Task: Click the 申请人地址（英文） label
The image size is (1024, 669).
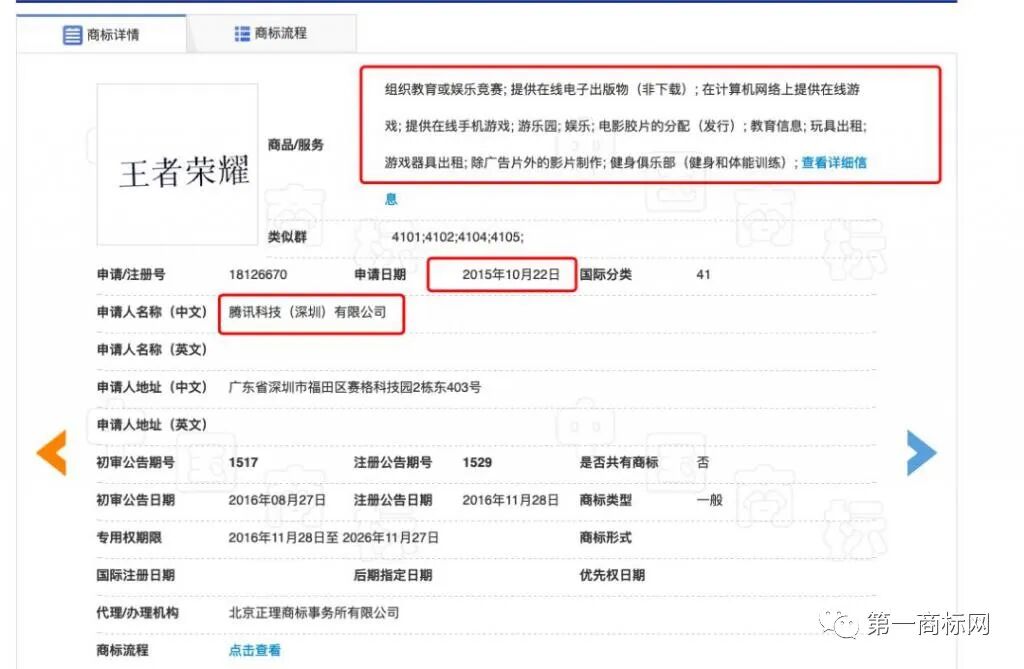Action: (152, 425)
